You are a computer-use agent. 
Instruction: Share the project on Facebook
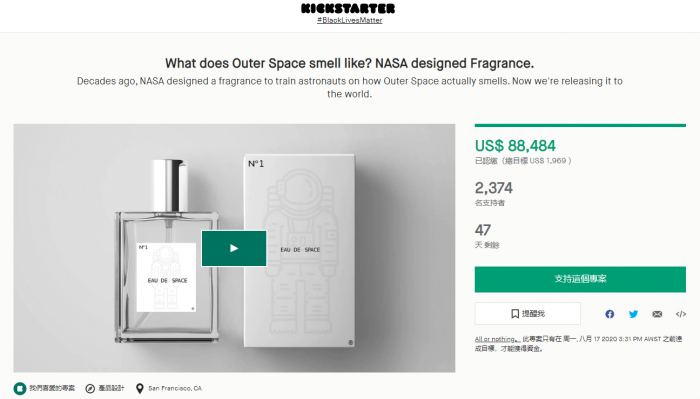pyautogui.click(x=609, y=314)
